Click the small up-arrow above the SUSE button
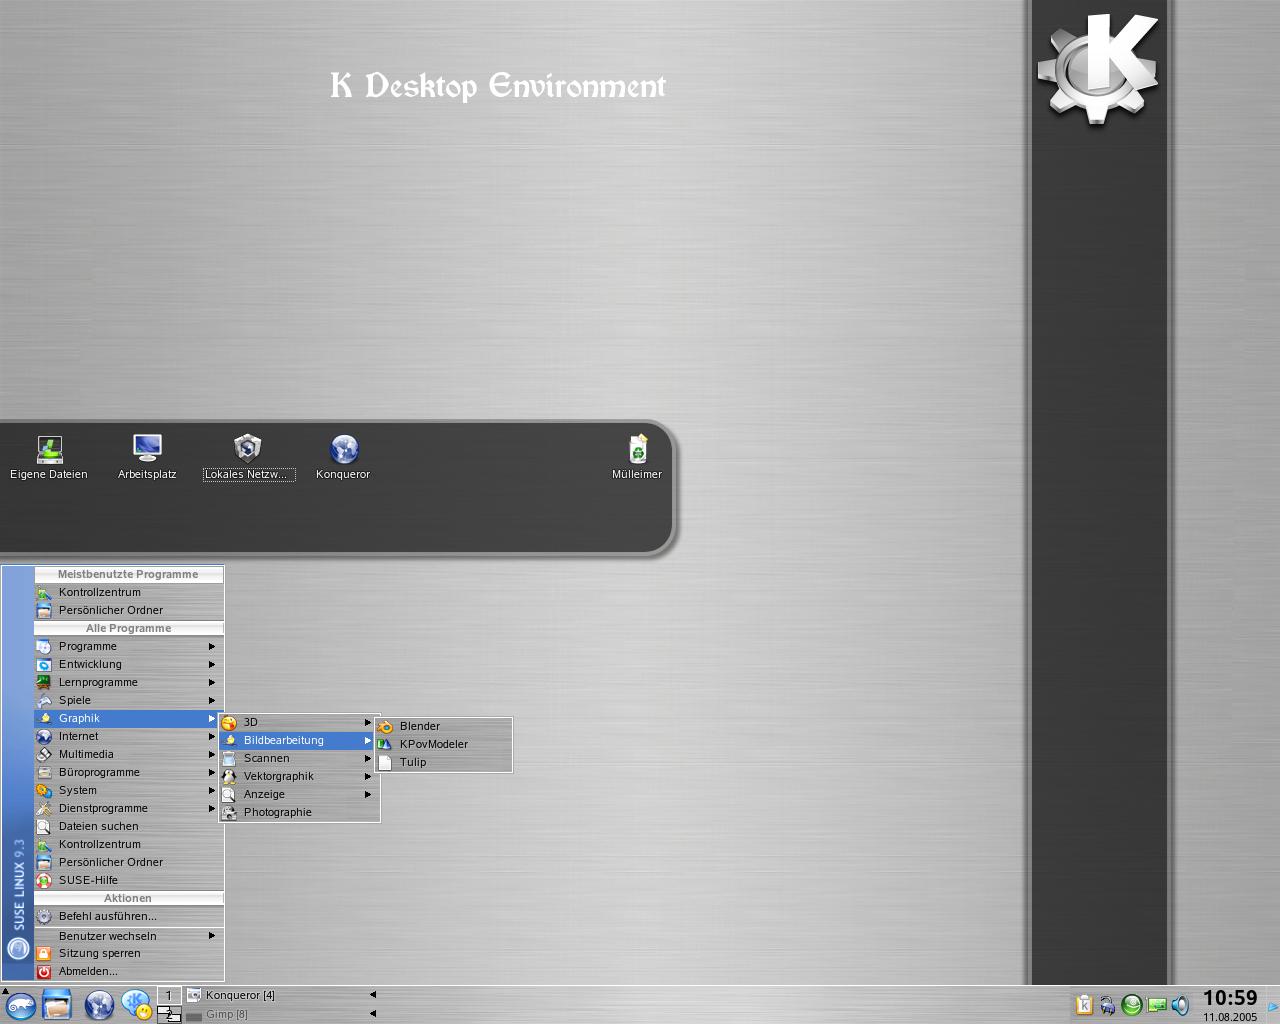The width and height of the screenshot is (1280, 1024). click(x=5, y=990)
